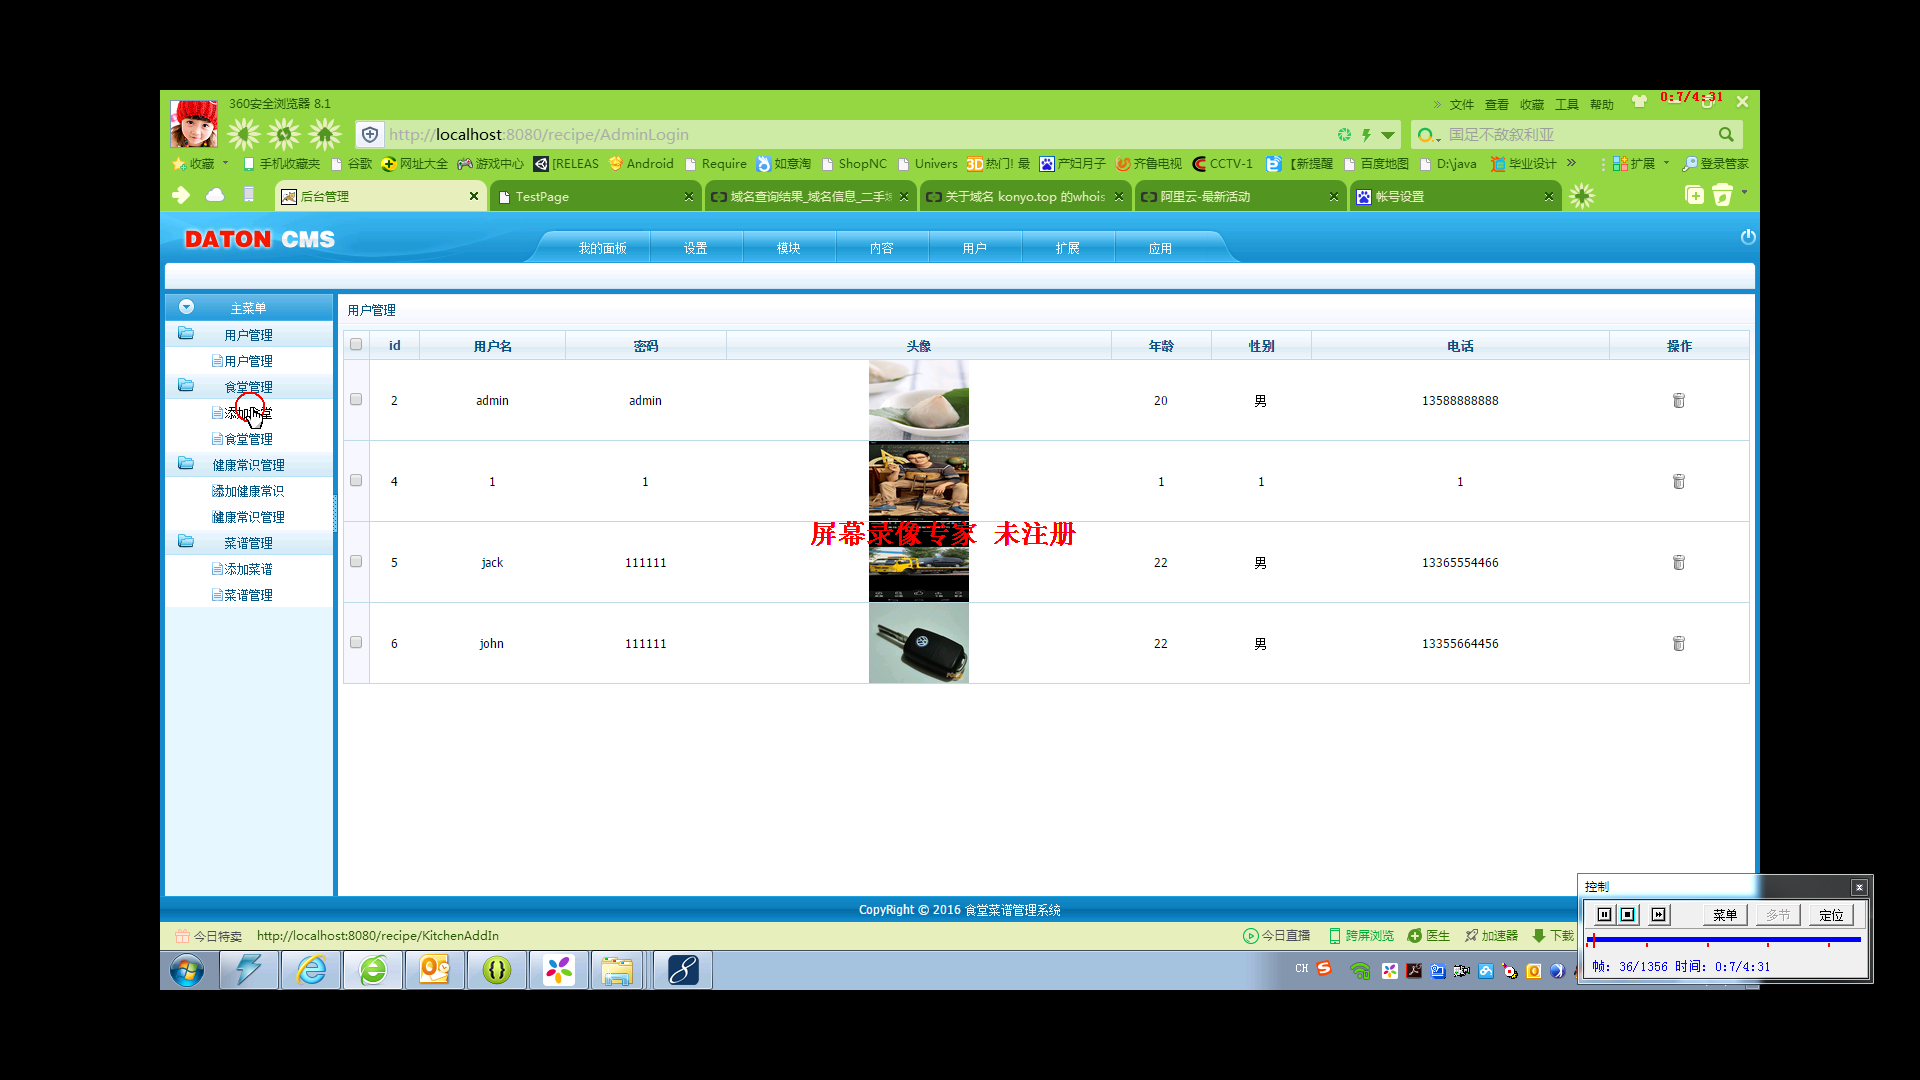Click the CMS logout power icon
1920x1080 pixels.
tap(1748, 237)
